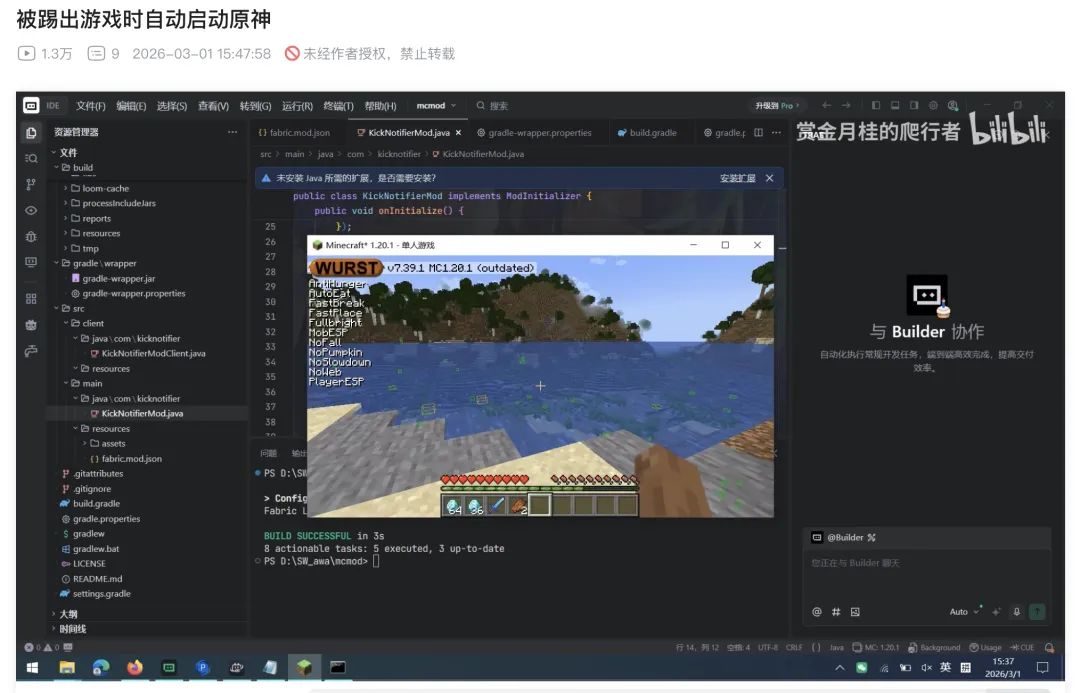Close the KickNotifierMod.java tab
This screenshot has height=693, width=1080.
[x=458, y=132]
